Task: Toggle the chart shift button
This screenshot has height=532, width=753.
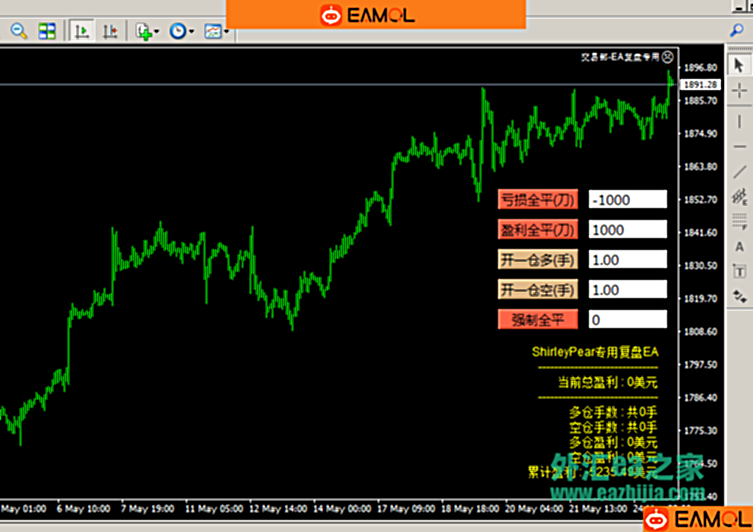Action: point(109,31)
